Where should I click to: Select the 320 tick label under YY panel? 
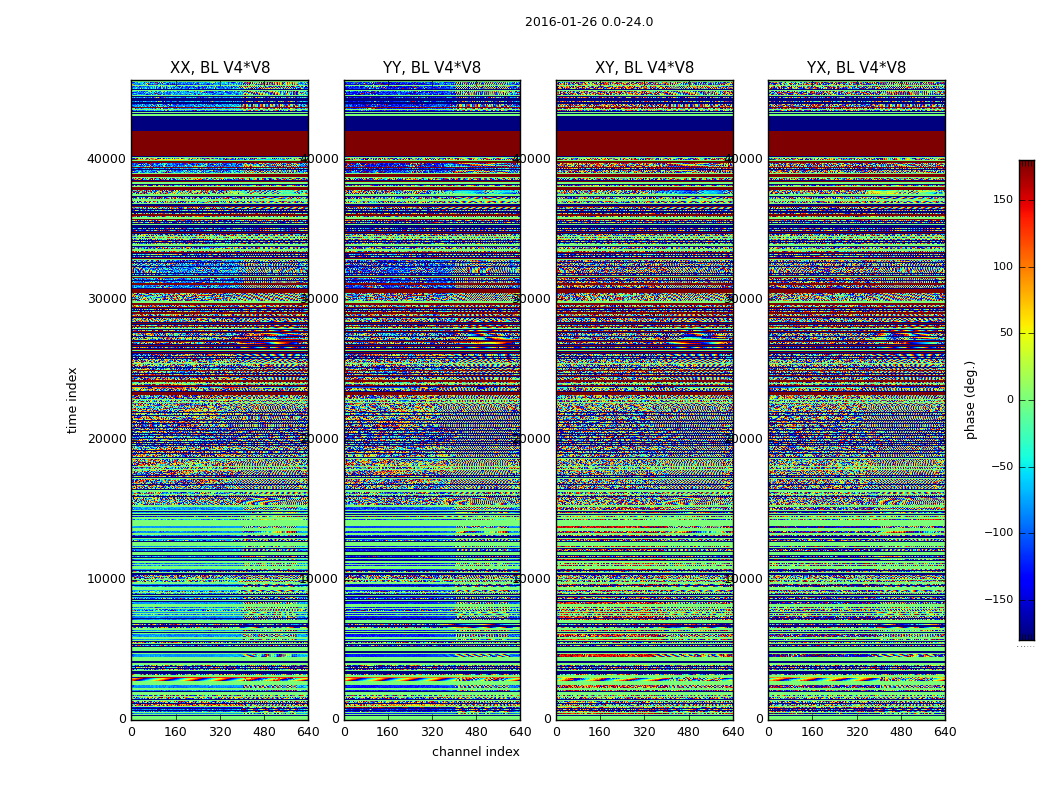click(432, 732)
